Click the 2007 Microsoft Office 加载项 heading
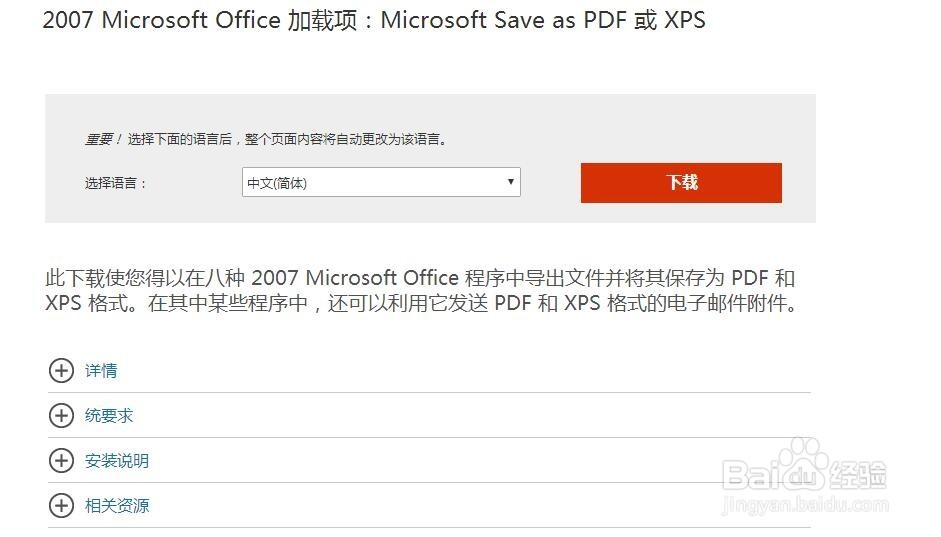Viewport: 941px width, 537px height. pos(200,20)
